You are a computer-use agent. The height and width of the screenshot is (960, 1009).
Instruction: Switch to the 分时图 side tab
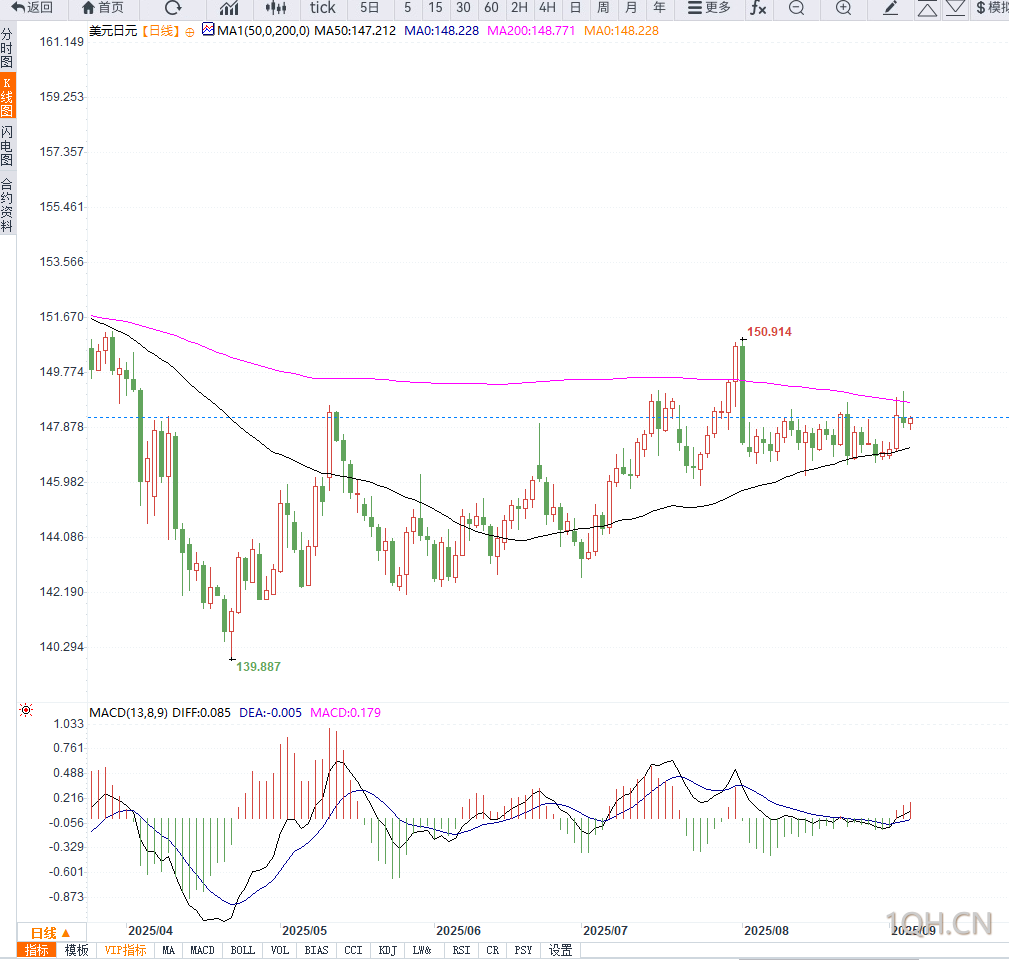(x=7, y=48)
